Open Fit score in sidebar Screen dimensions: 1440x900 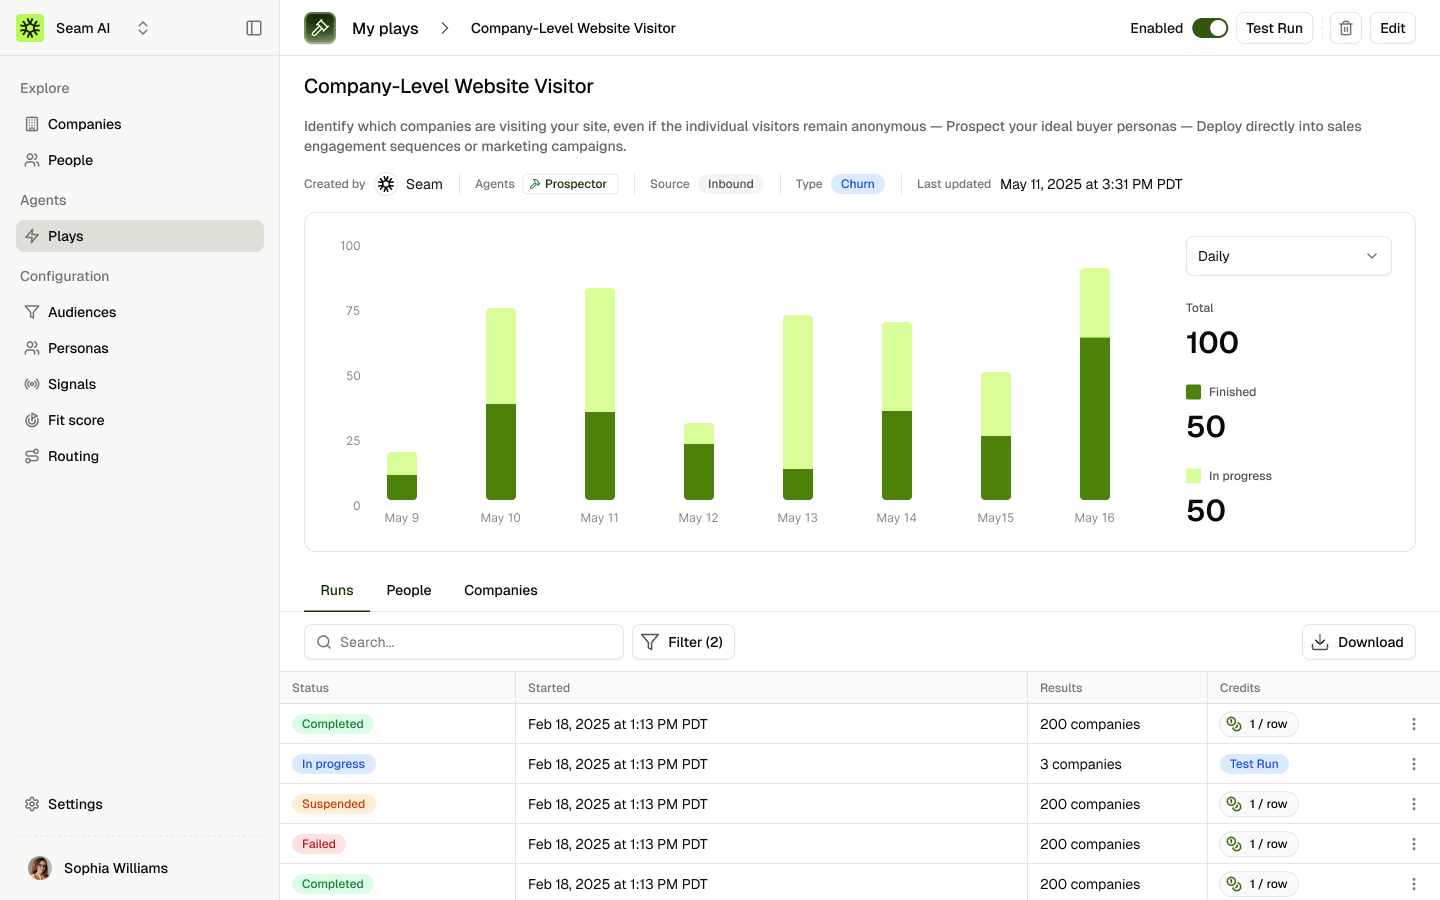click(x=76, y=420)
